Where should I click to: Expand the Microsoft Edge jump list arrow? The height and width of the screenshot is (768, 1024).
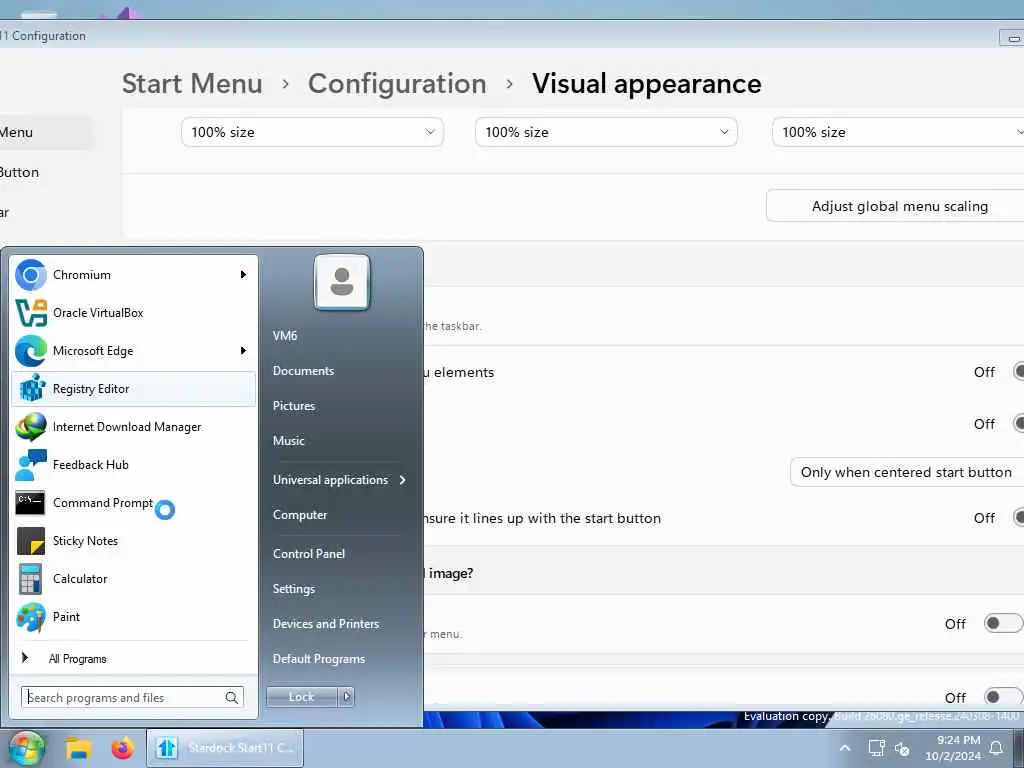(243, 351)
